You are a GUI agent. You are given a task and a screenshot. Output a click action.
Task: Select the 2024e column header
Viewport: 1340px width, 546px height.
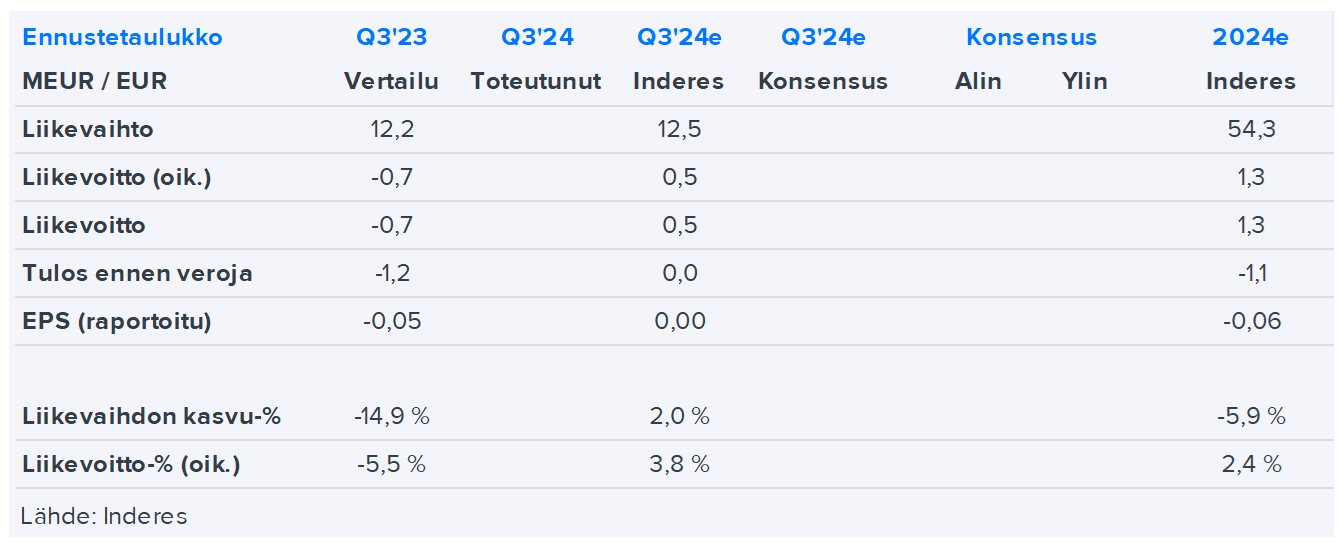pyautogui.click(x=1250, y=38)
